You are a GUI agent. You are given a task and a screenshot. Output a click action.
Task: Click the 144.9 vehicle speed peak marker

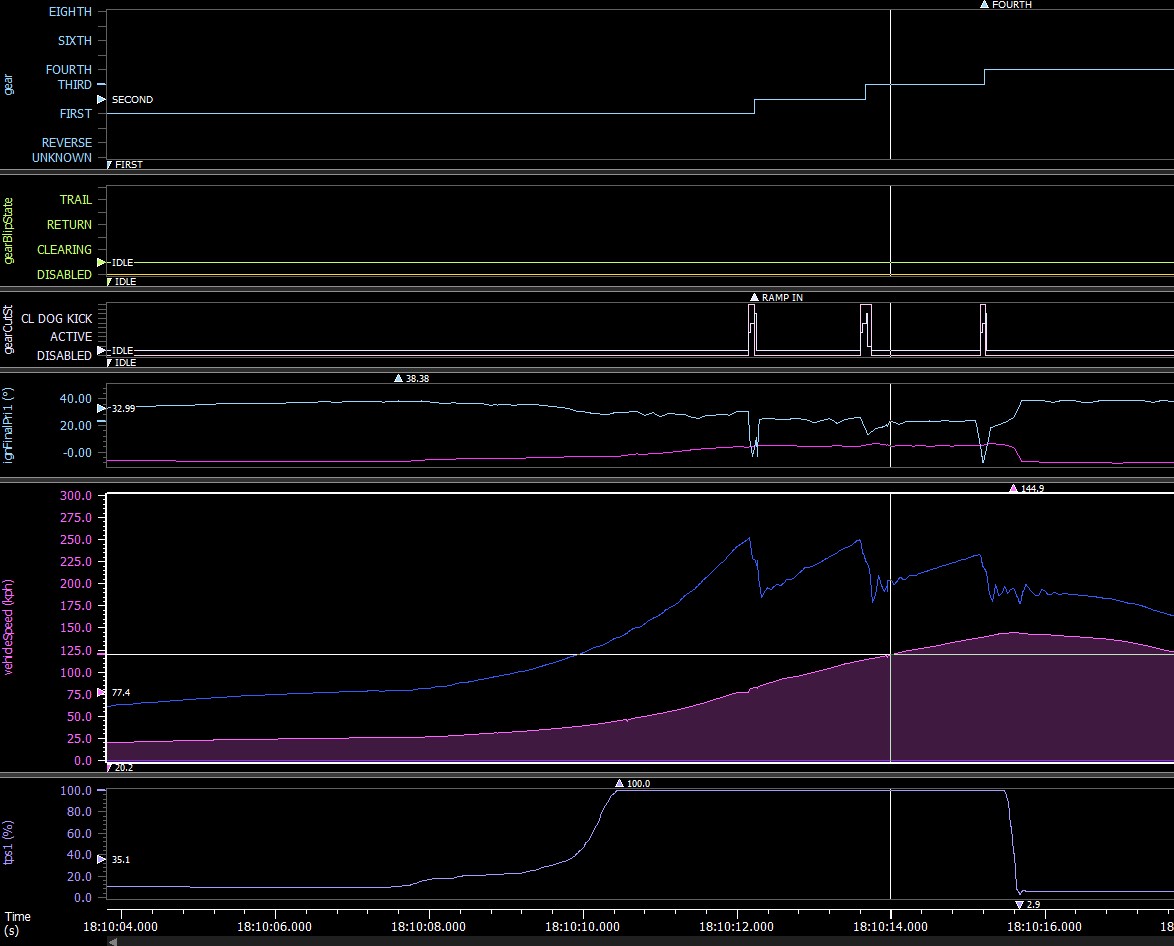coord(1013,489)
